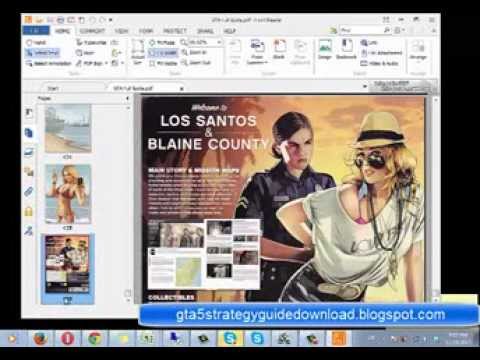Image resolution: width=480 pixels, height=360 pixels.
Task: Click the Zoom Out button
Action: click(196, 63)
